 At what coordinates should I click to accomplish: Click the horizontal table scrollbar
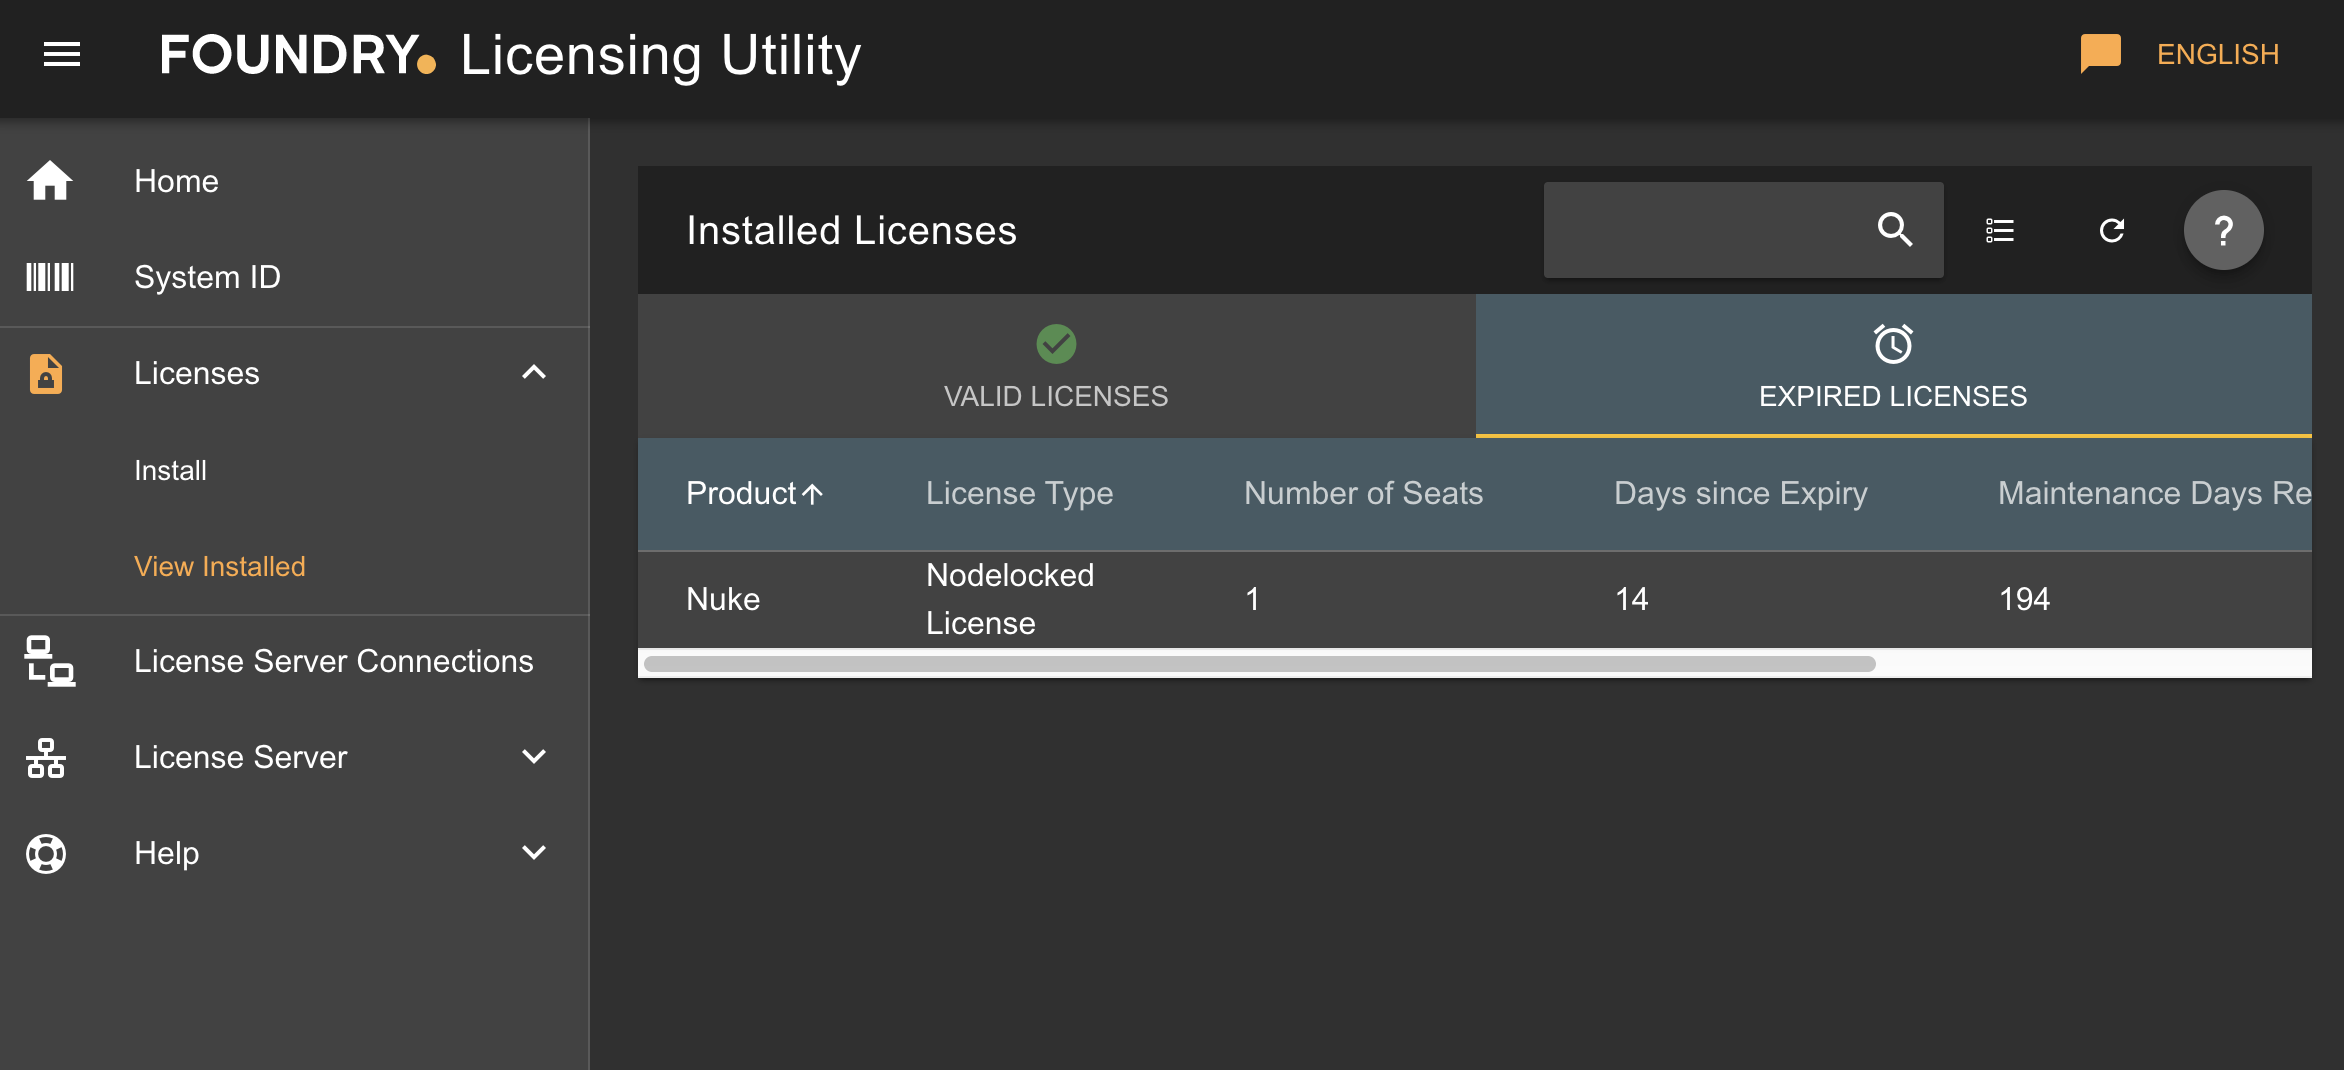click(1260, 664)
